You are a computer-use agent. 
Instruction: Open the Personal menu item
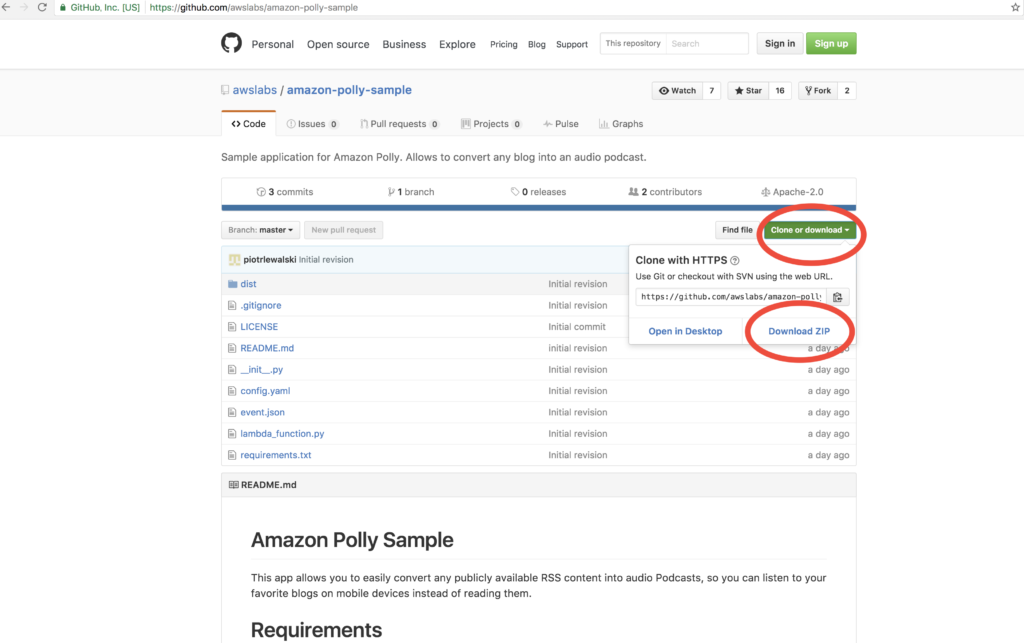tap(272, 44)
